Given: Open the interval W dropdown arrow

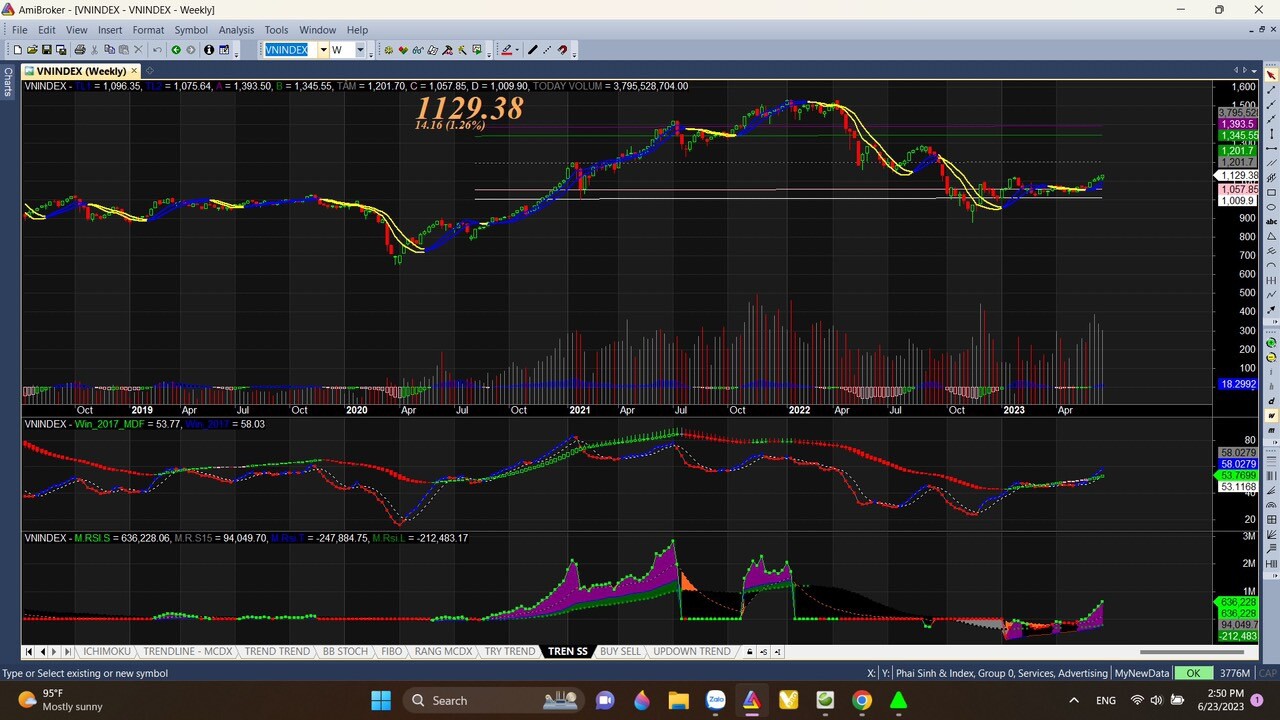Looking at the screenshot, I should (x=360, y=50).
